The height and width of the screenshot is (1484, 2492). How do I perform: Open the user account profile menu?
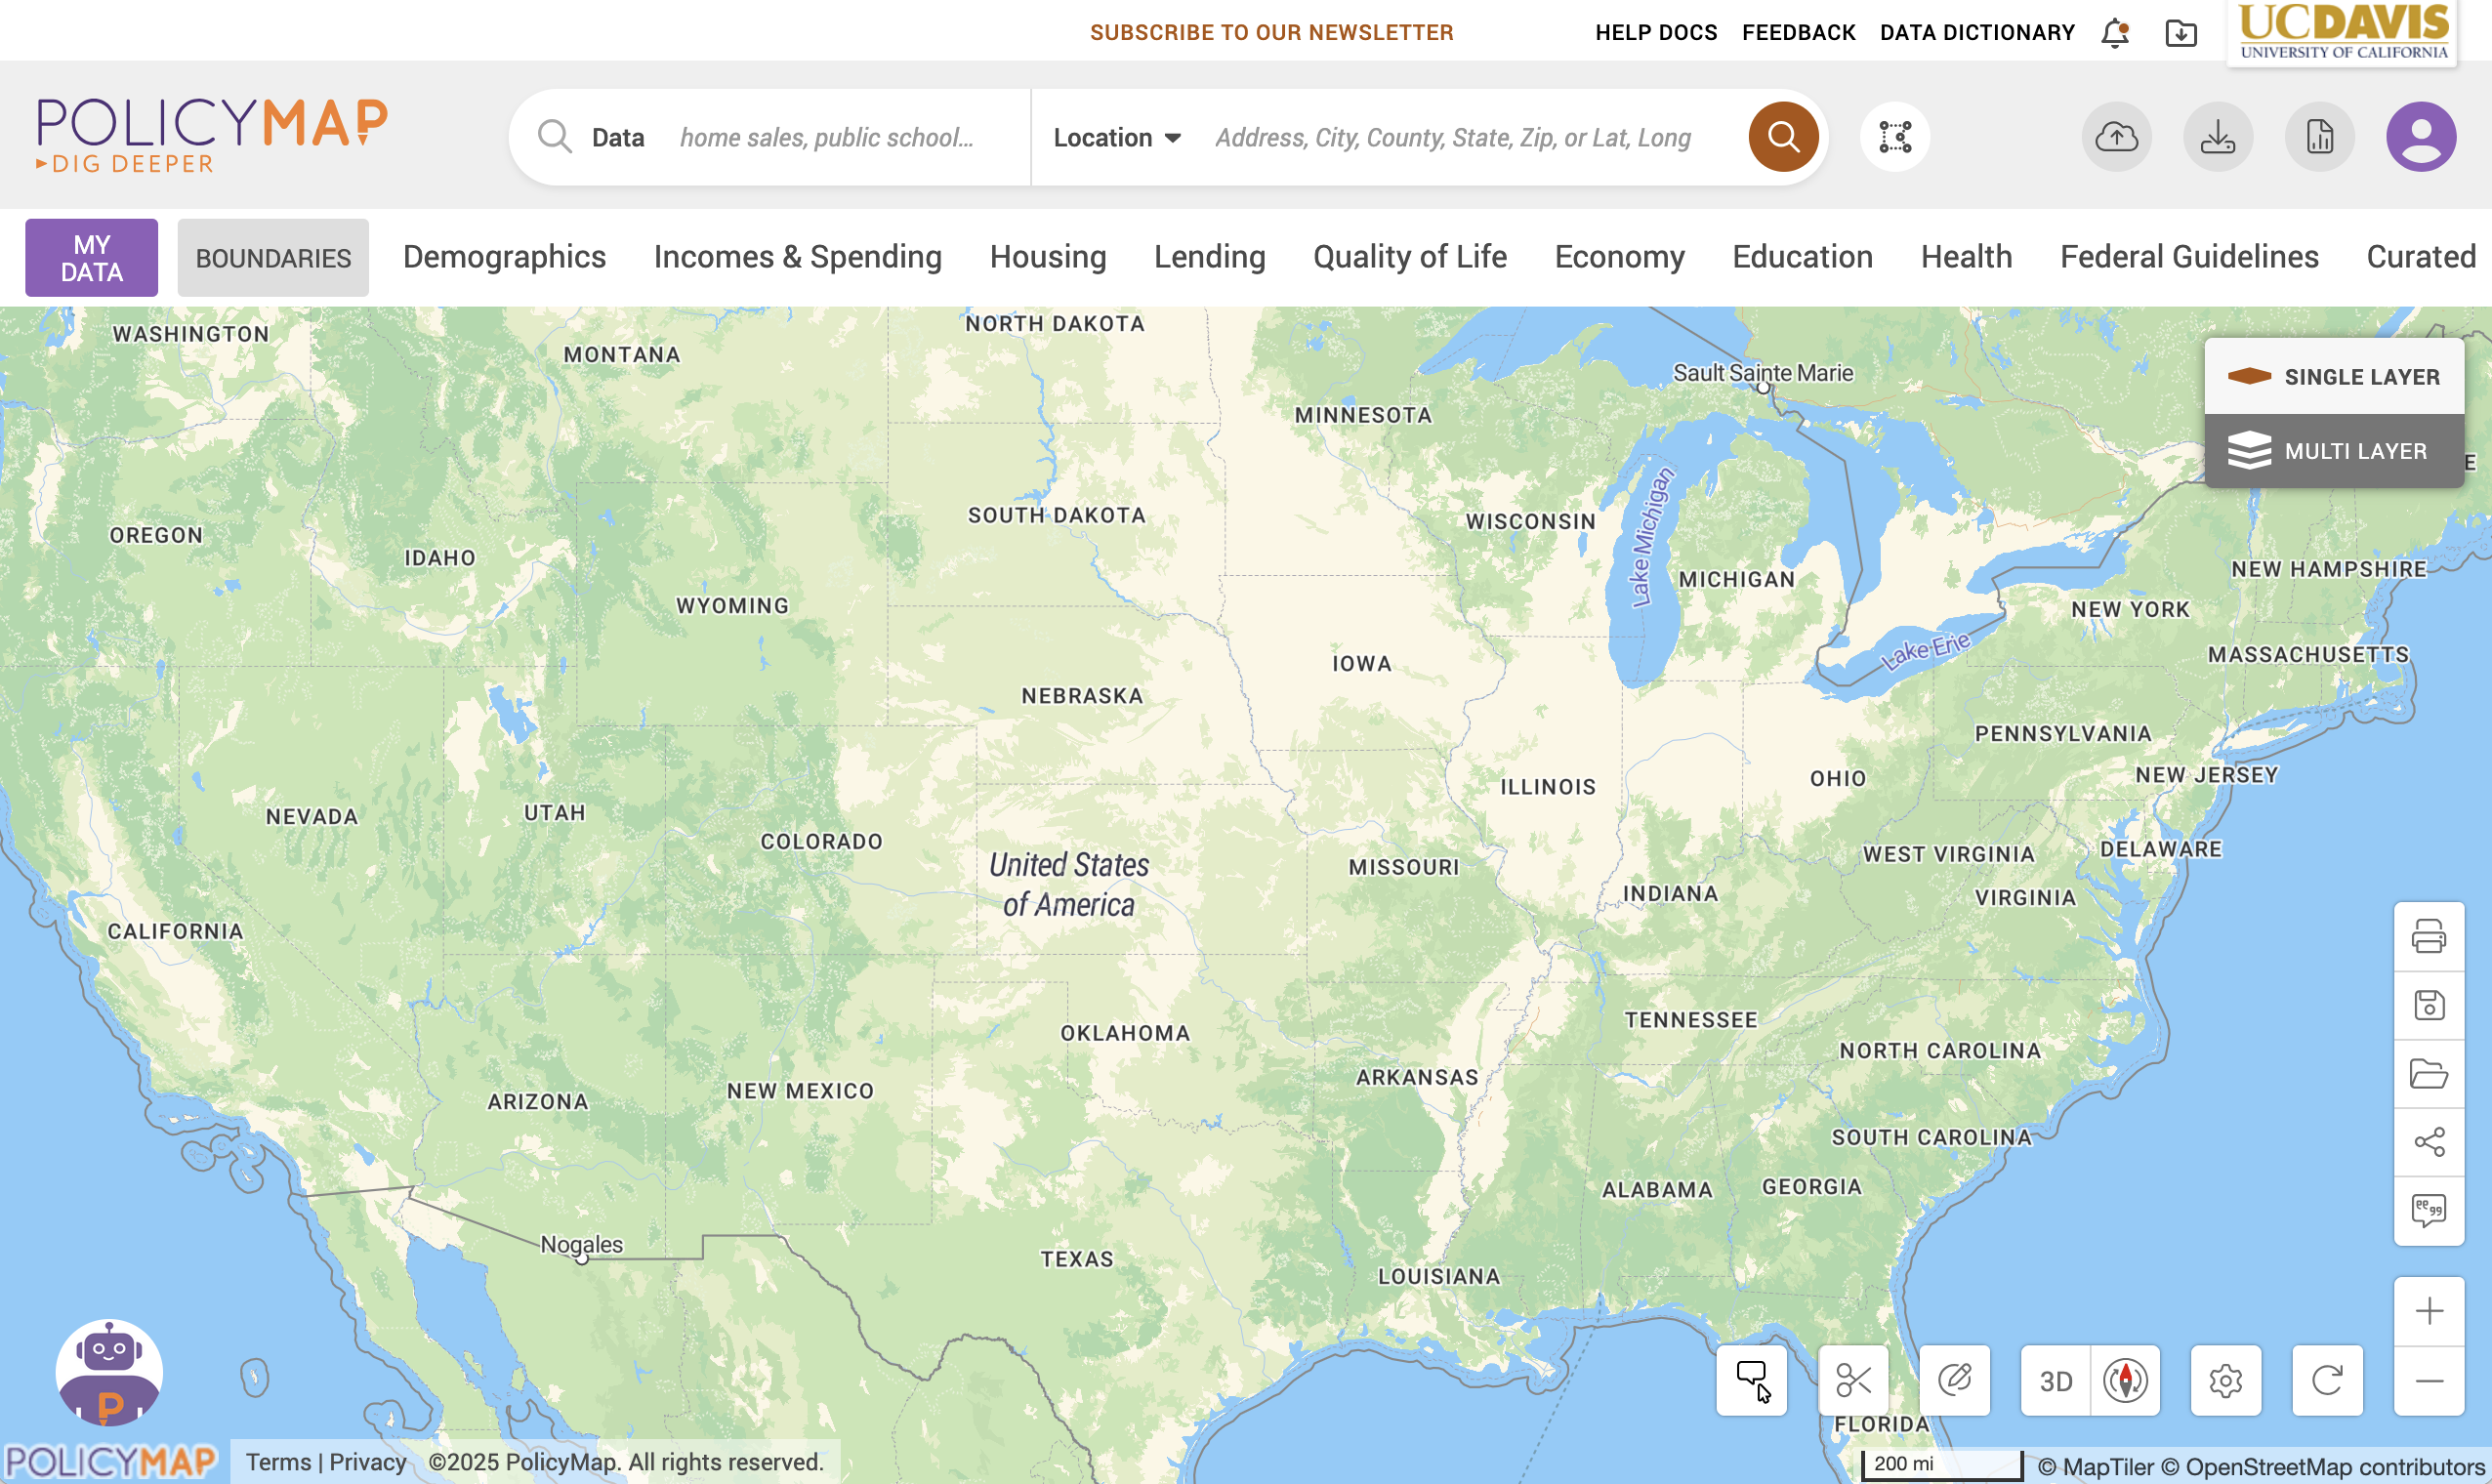coord(2421,137)
